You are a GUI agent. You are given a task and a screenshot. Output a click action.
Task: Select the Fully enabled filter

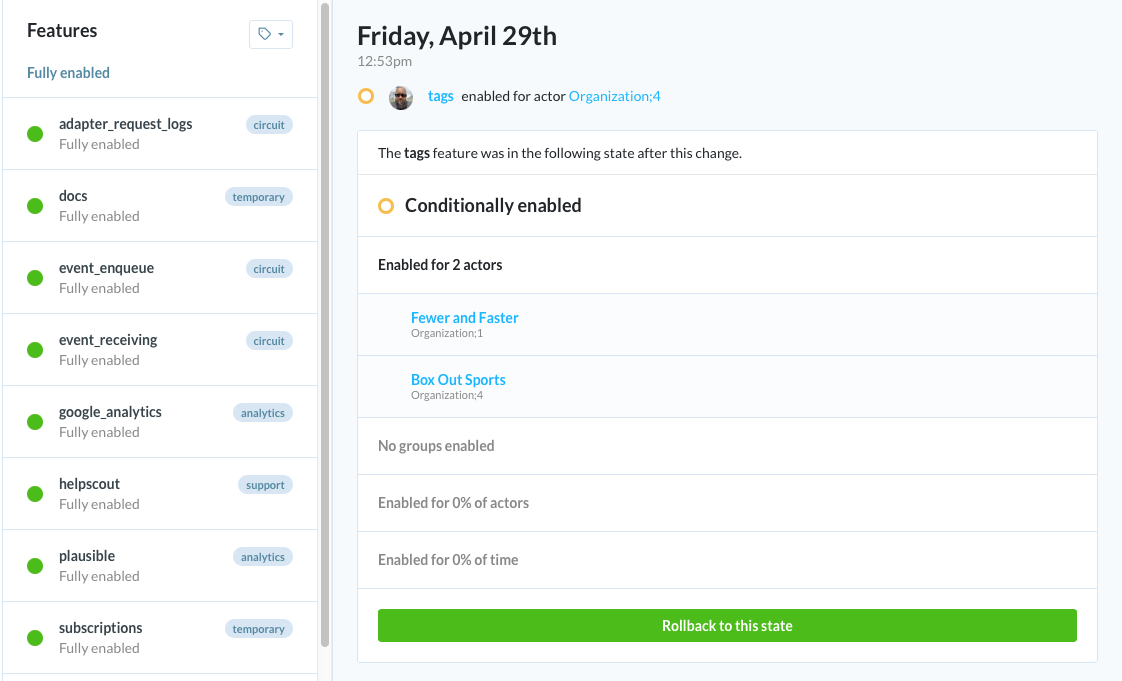(x=68, y=72)
